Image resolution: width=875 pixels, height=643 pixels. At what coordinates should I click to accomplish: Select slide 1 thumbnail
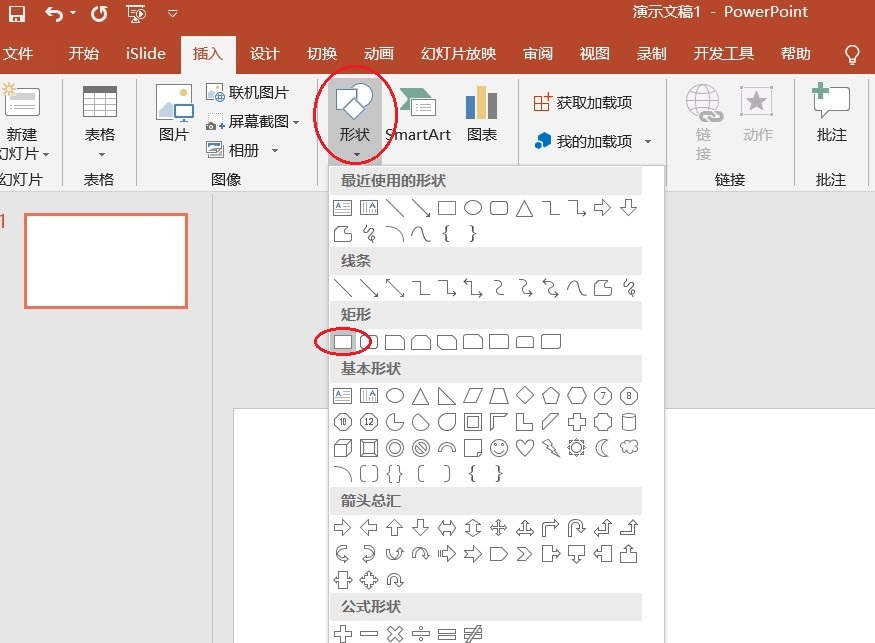tap(106, 261)
